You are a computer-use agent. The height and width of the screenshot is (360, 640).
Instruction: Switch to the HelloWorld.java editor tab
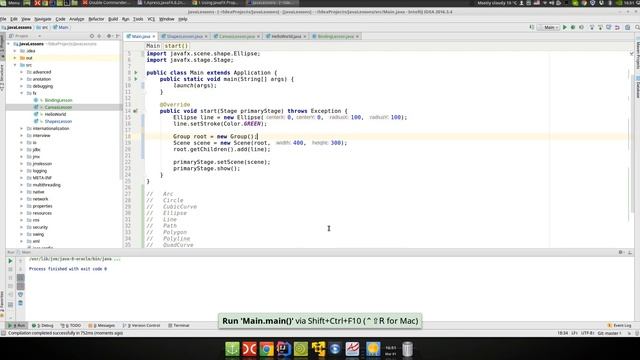coord(286,36)
